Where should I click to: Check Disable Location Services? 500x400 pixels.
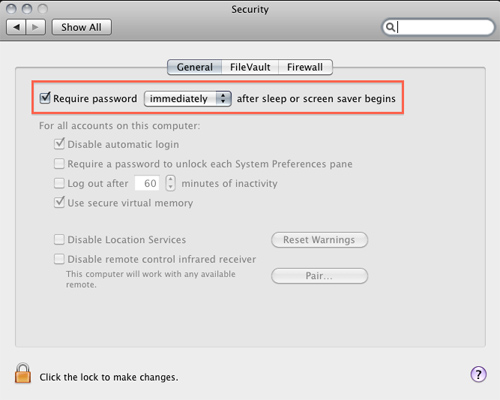coord(59,239)
